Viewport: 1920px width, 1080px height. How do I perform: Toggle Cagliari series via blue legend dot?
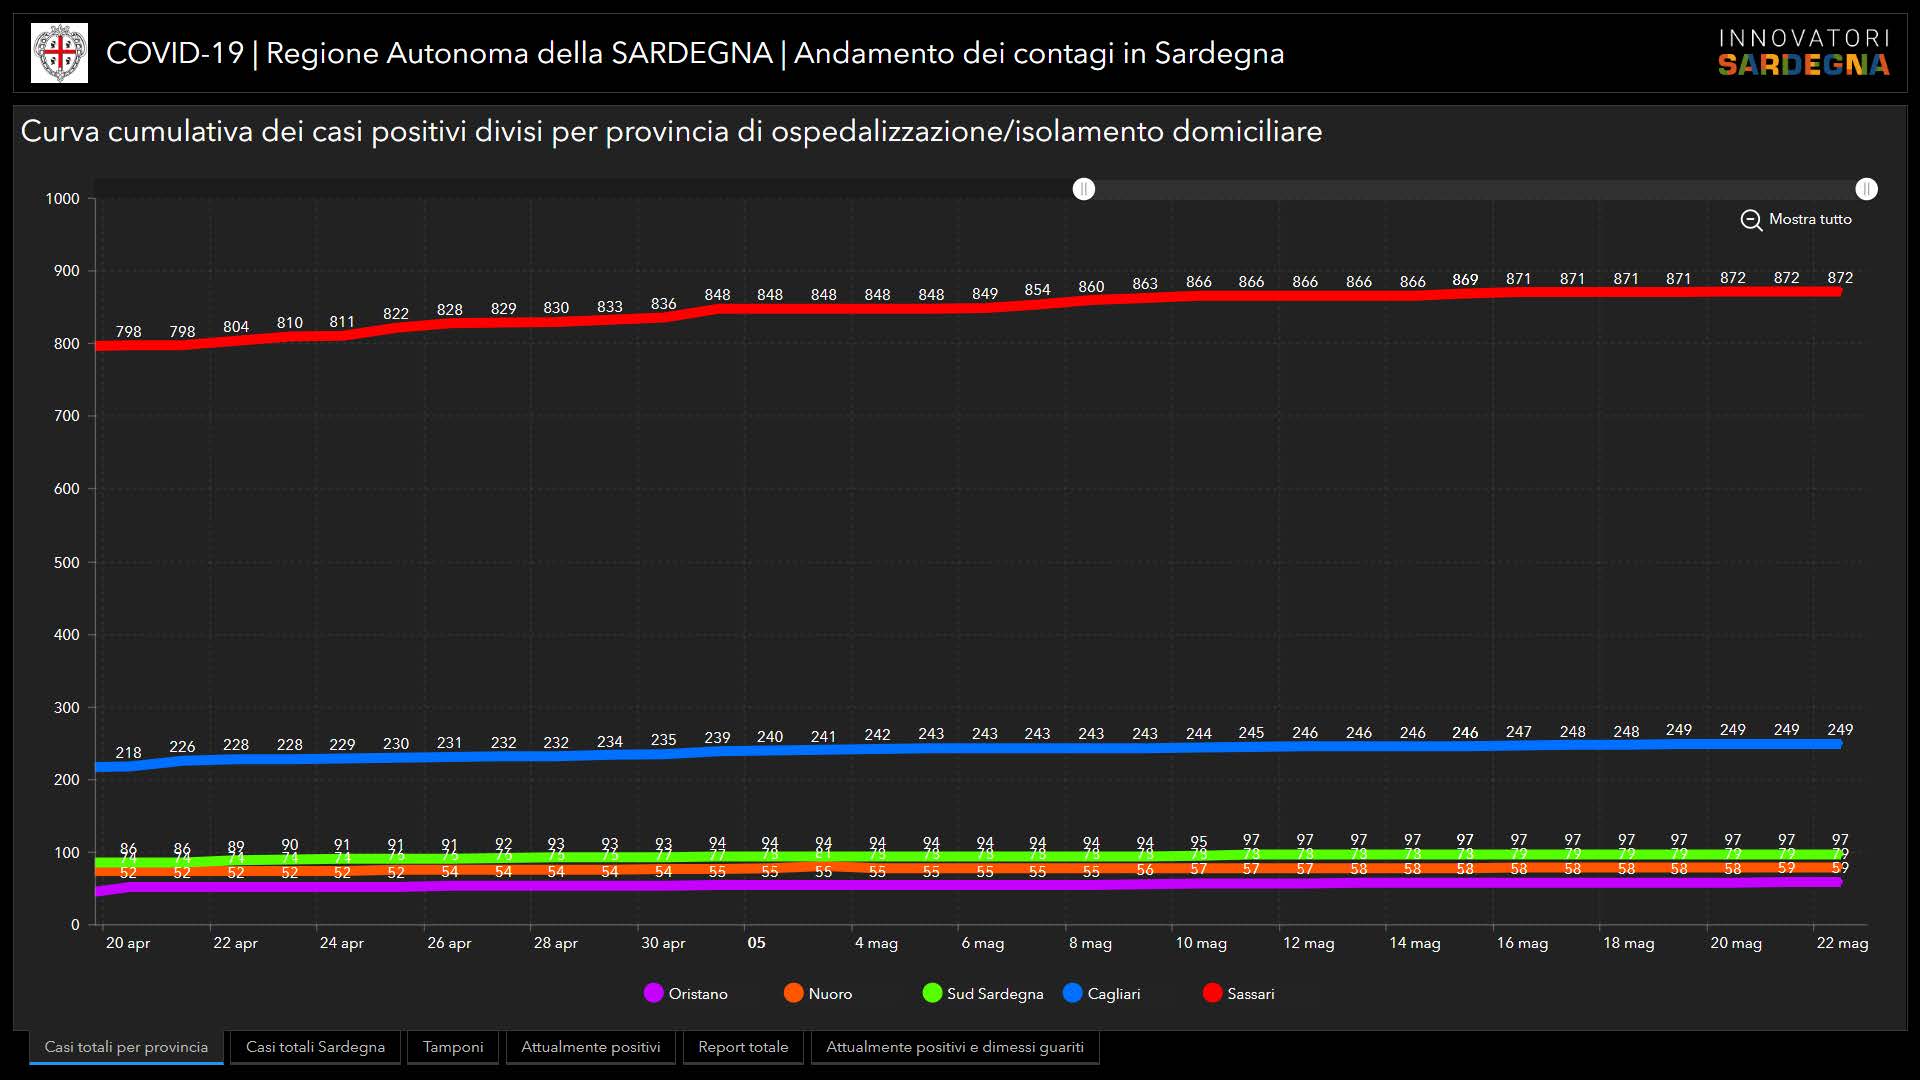1073,993
